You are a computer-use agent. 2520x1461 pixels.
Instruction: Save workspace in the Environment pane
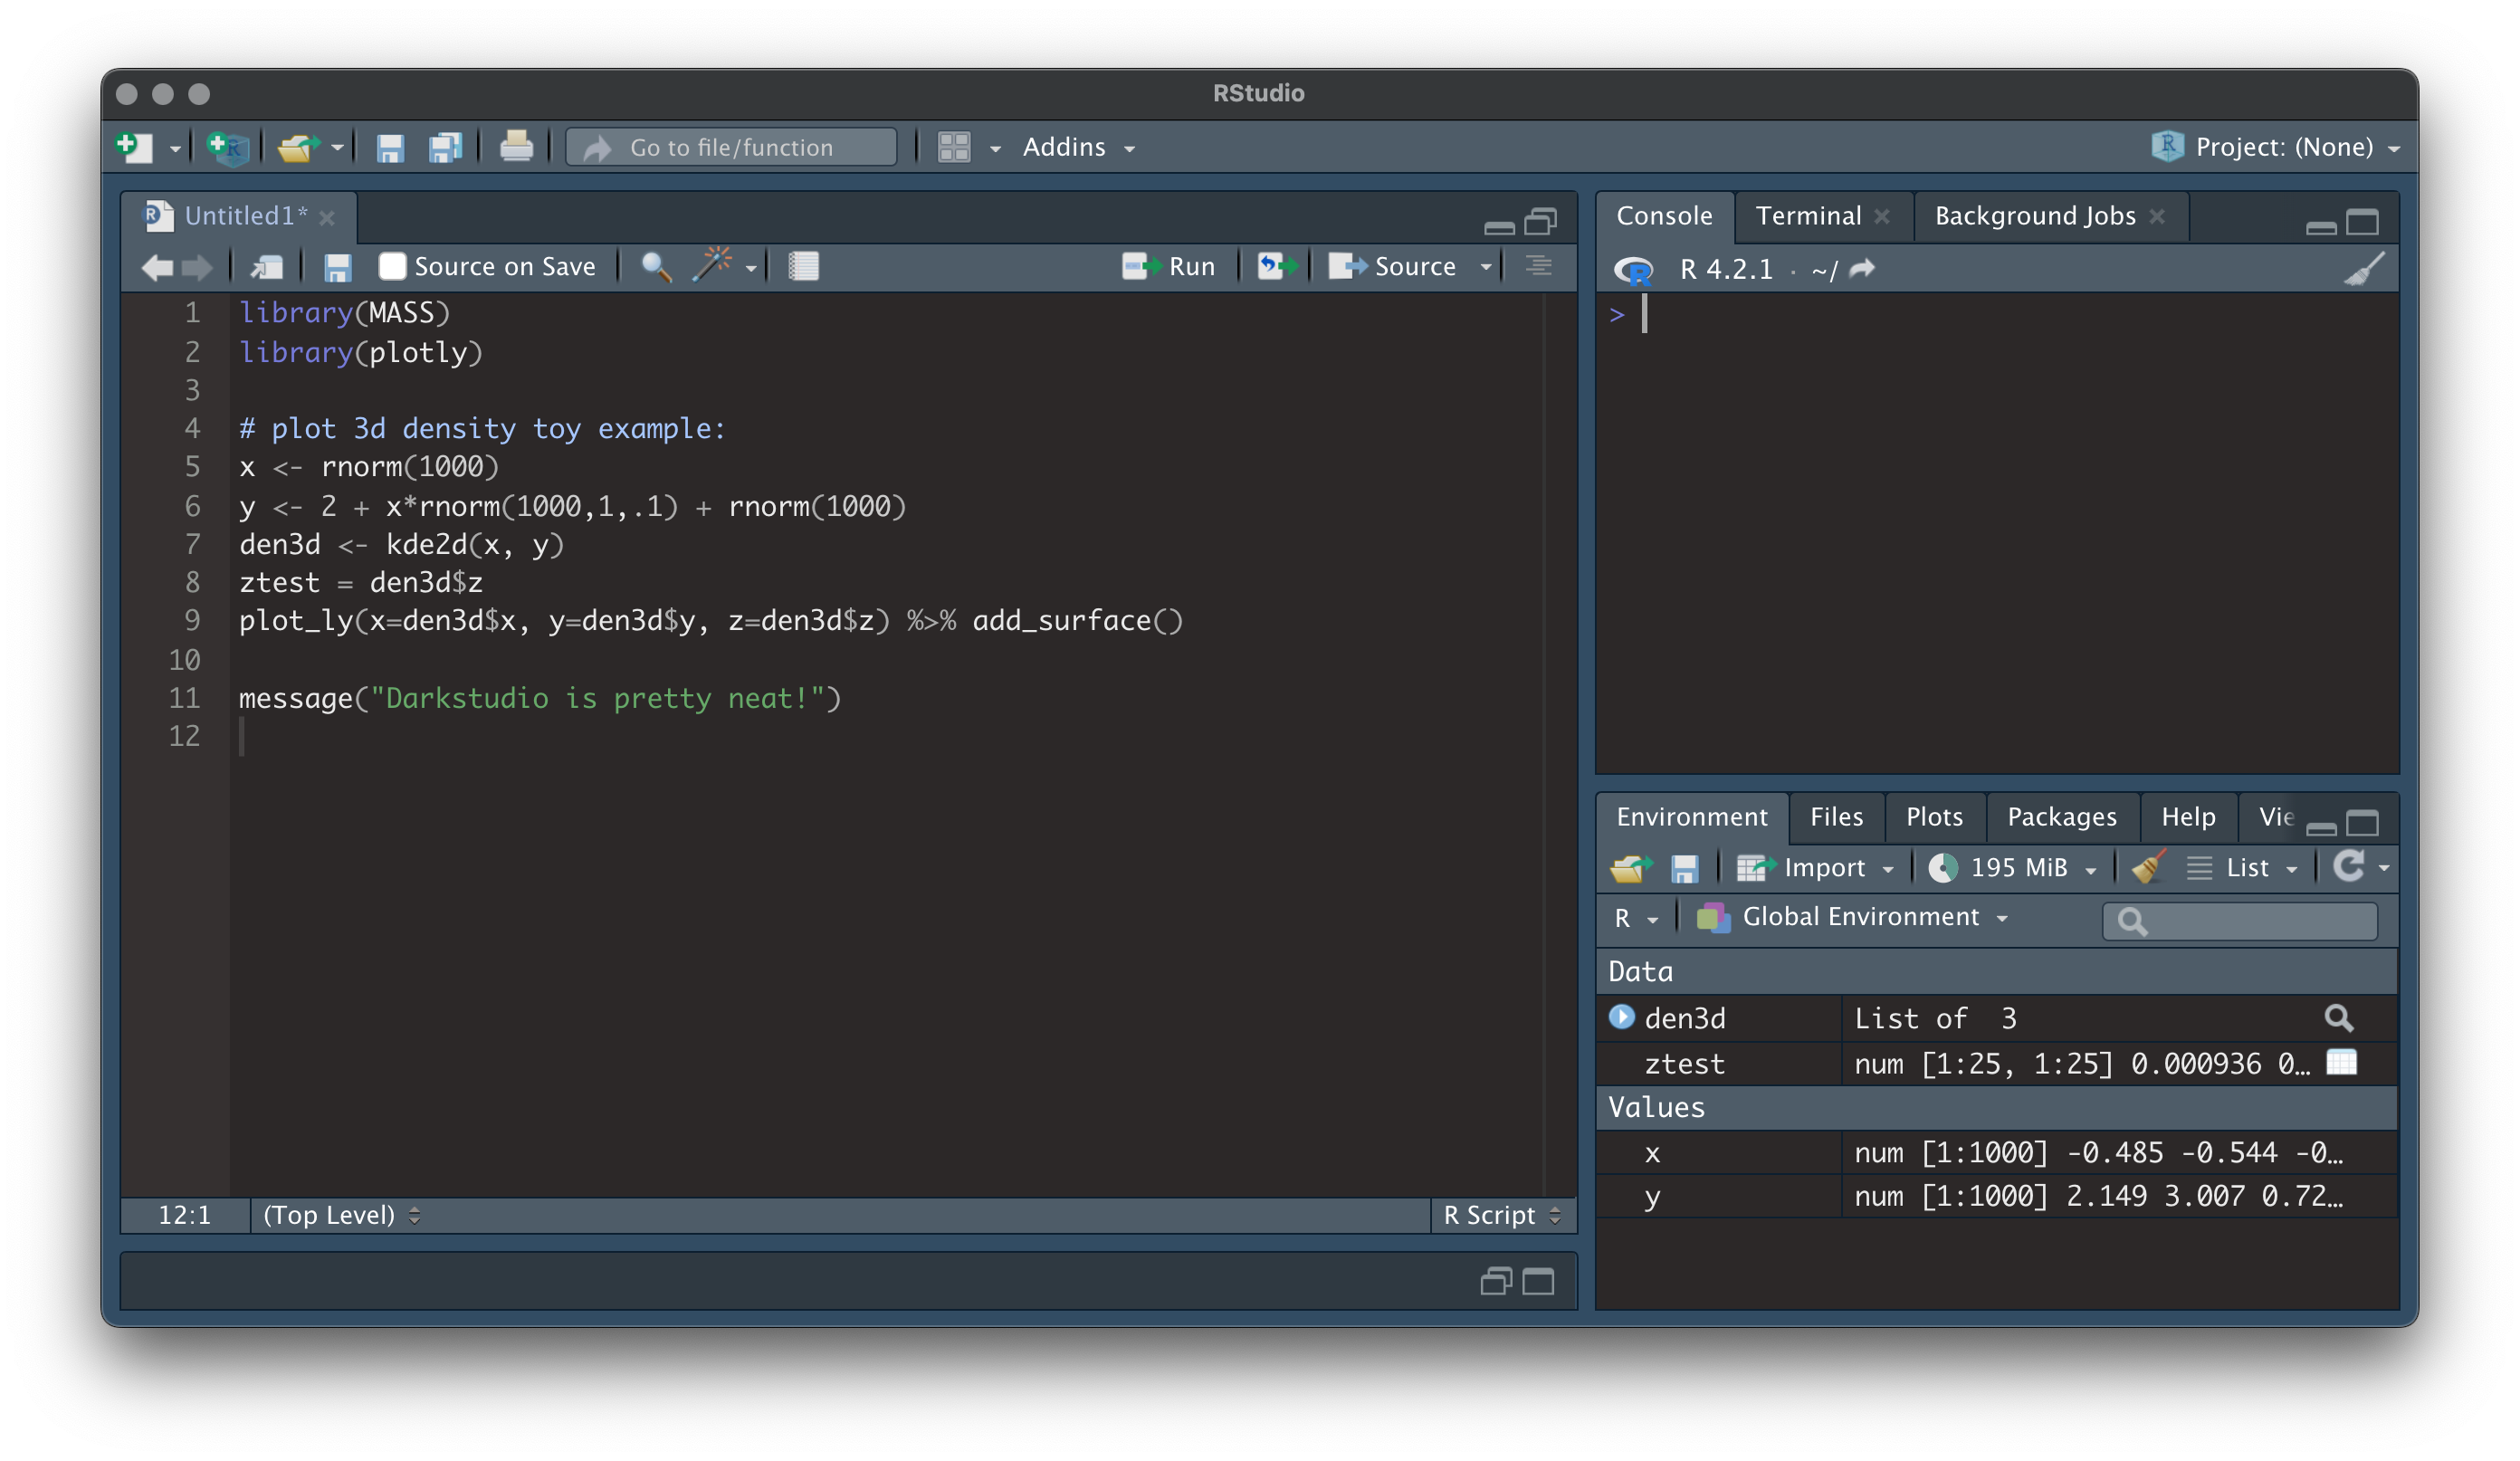click(x=1685, y=868)
